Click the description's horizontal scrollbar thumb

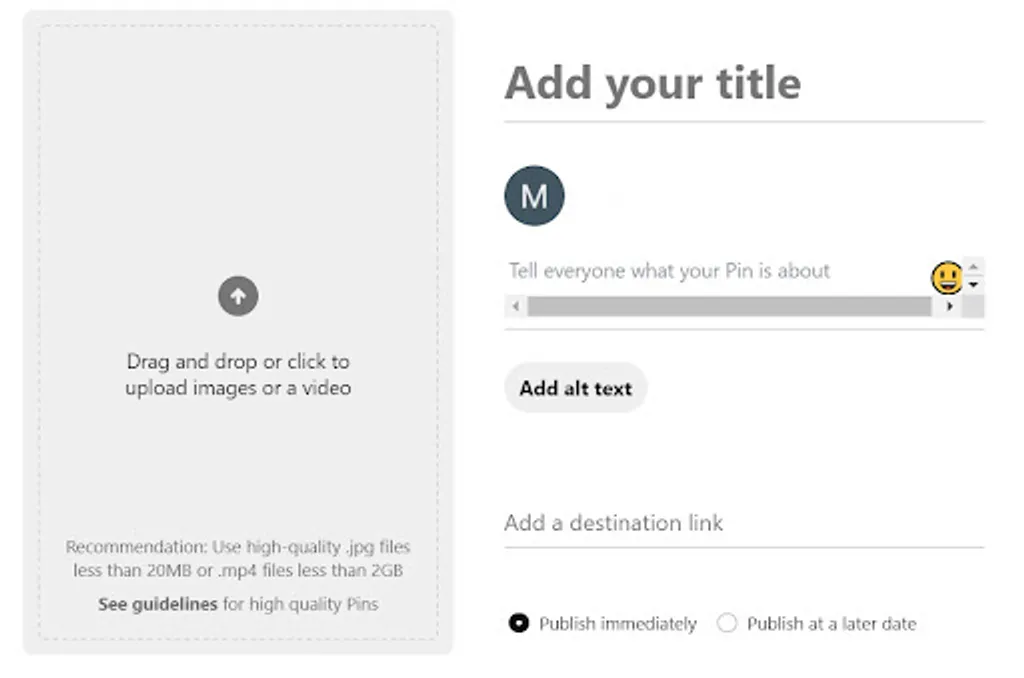(x=729, y=306)
